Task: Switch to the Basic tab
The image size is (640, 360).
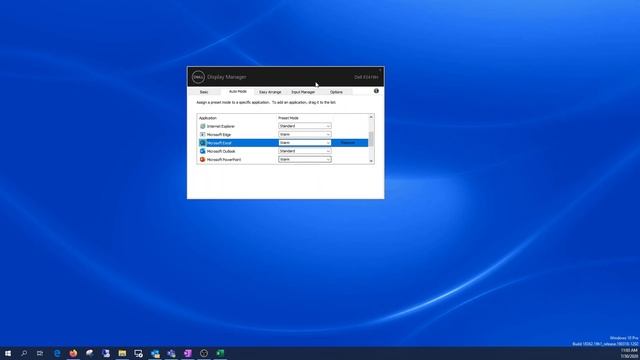Action: click(x=204, y=92)
